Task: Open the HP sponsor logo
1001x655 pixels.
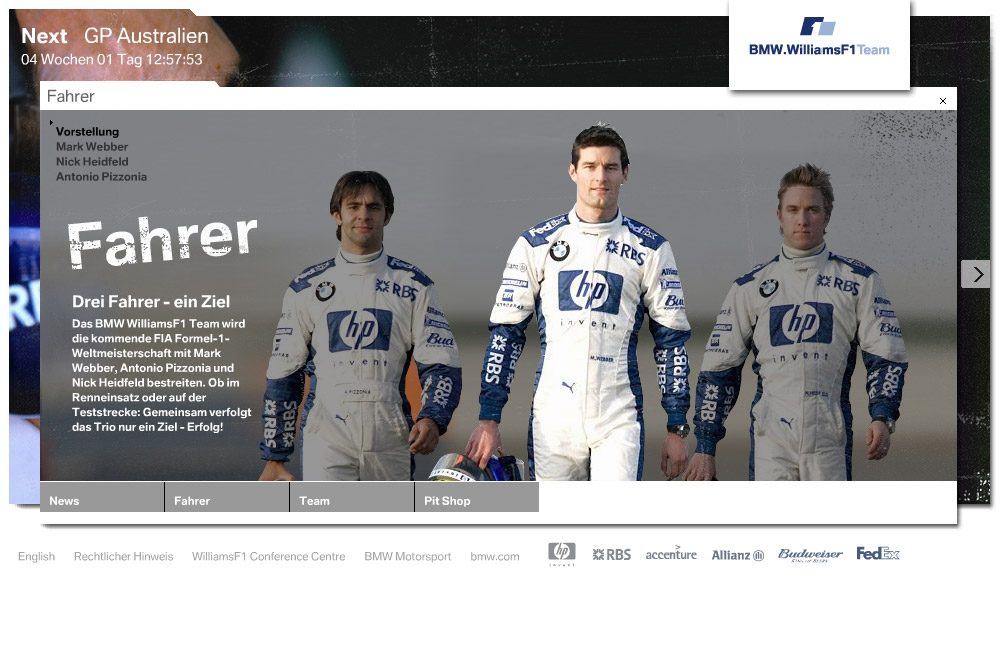Action: pyautogui.click(x=562, y=554)
